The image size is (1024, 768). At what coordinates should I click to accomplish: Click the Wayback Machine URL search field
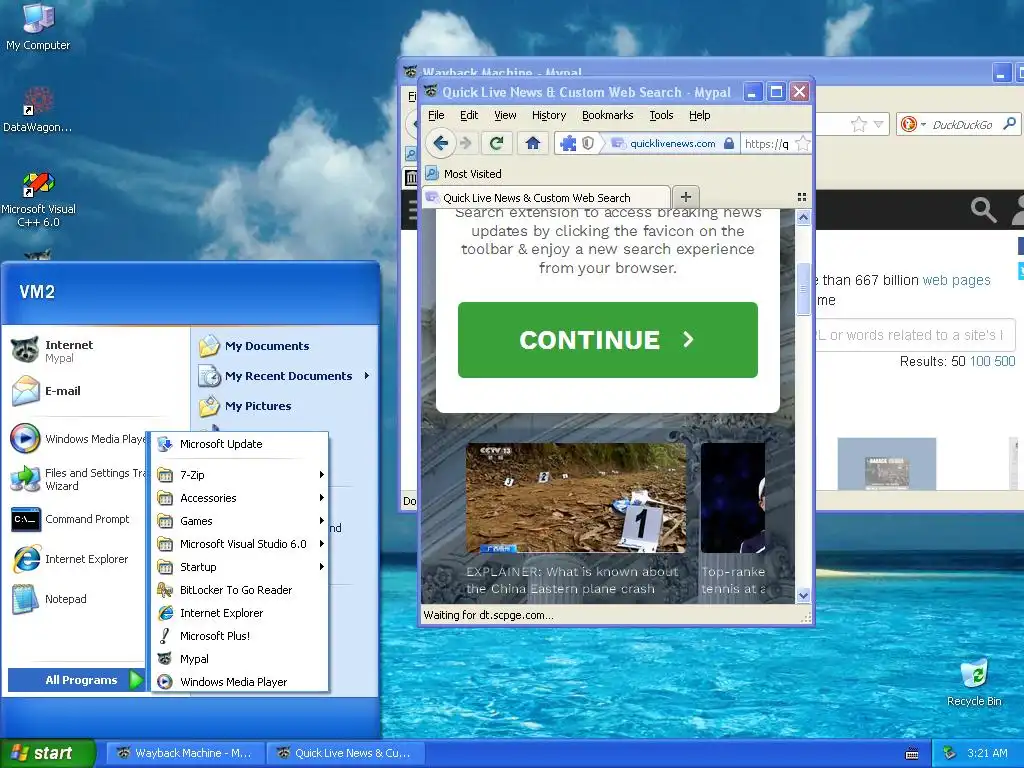(x=916, y=335)
